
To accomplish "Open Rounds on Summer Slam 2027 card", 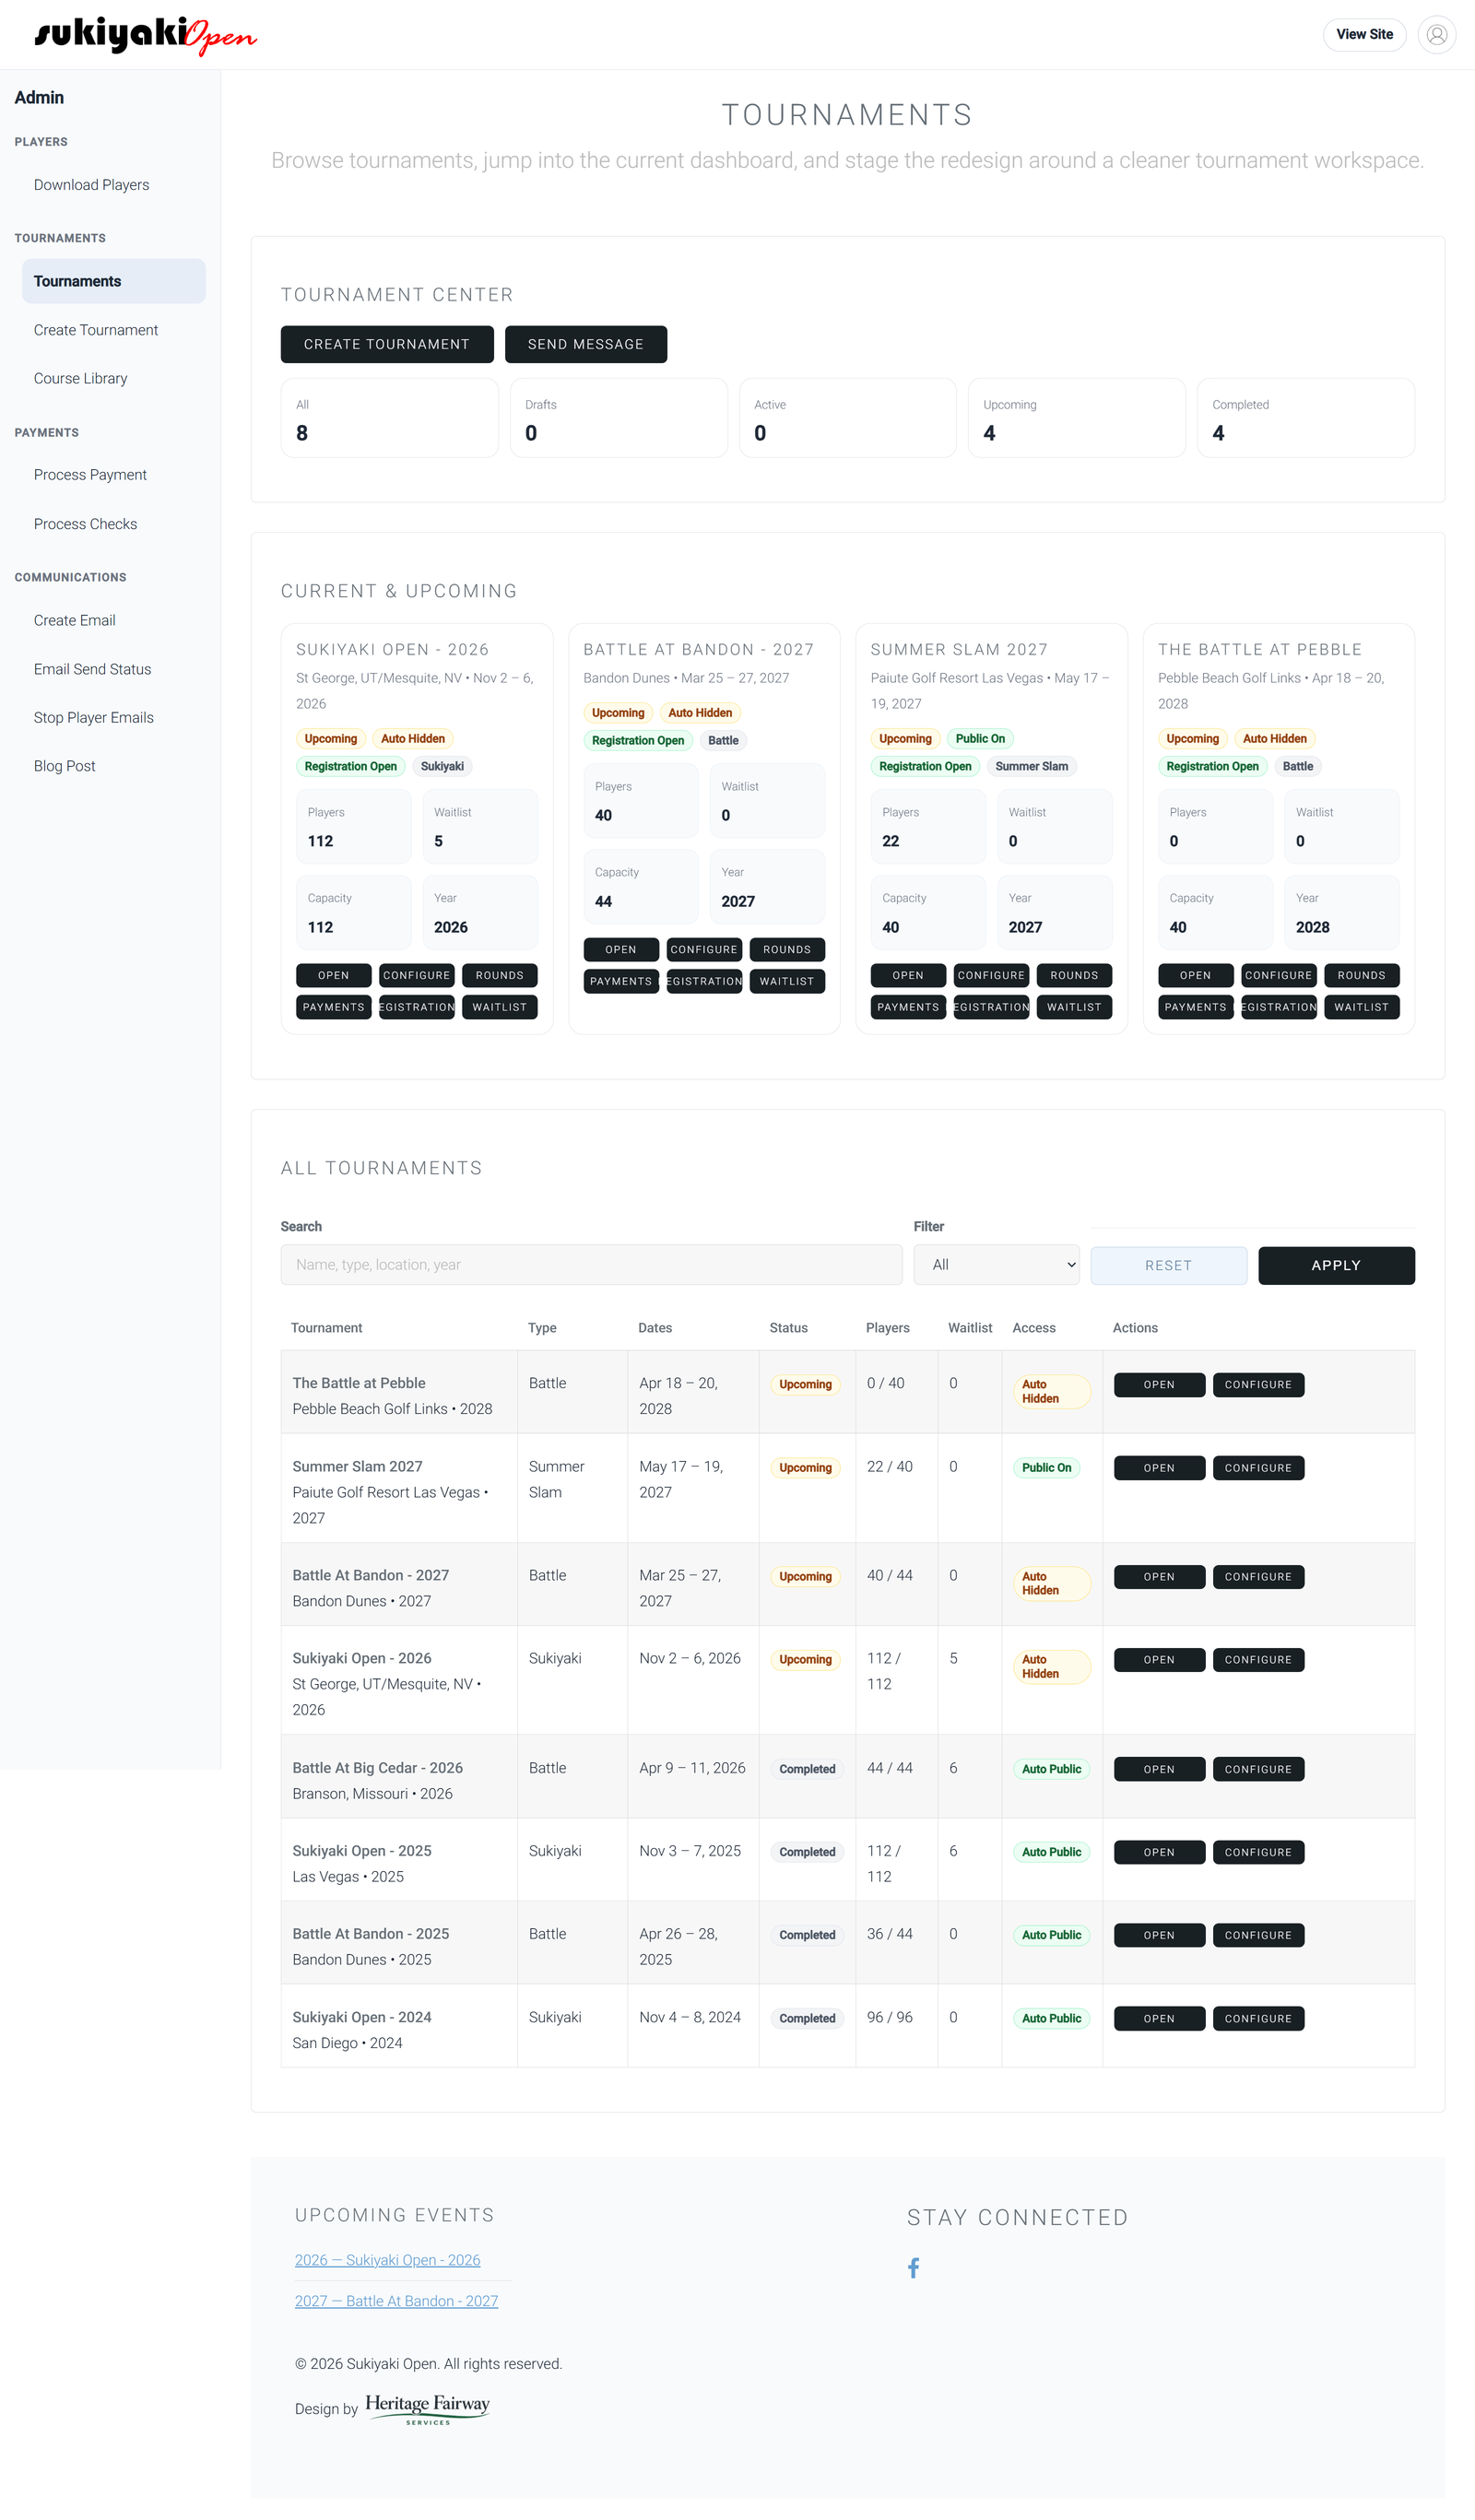I will tap(1074, 975).
